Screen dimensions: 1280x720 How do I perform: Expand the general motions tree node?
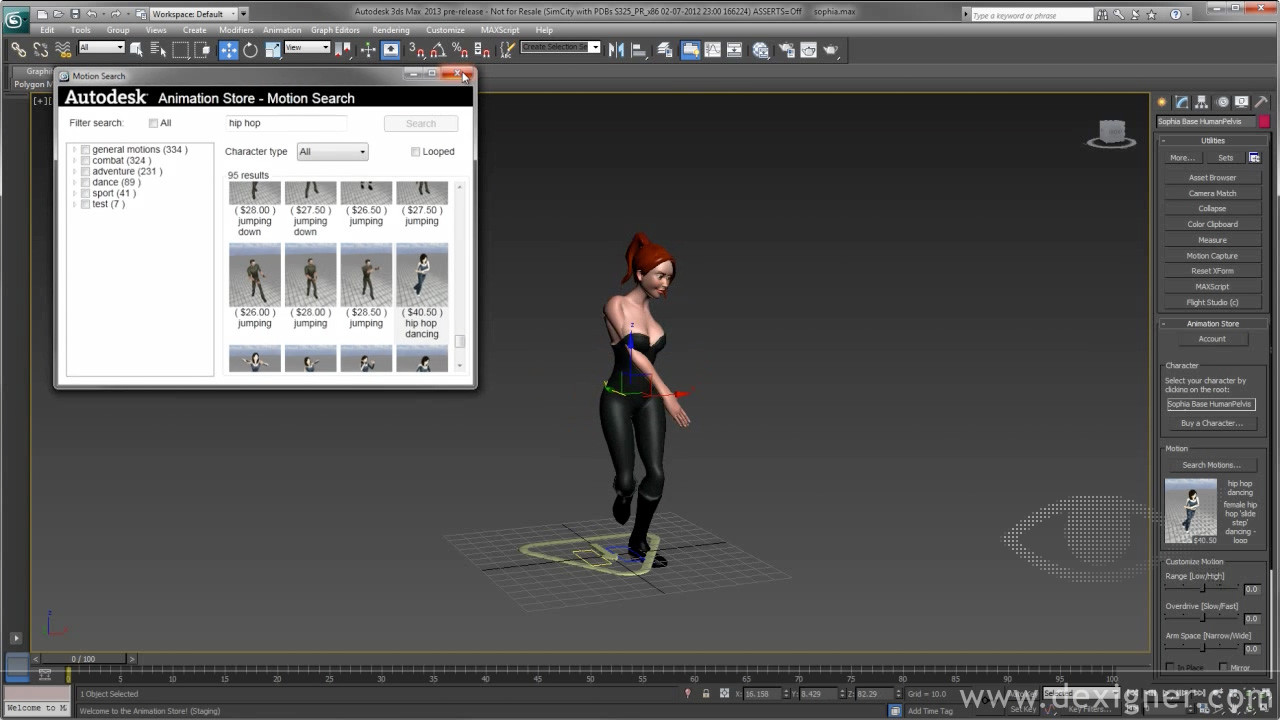74,150
